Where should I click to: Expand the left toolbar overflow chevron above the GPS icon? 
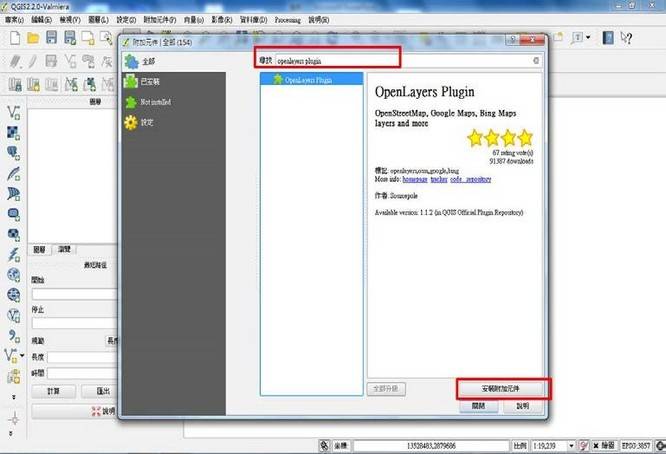[x=14, y=397]
